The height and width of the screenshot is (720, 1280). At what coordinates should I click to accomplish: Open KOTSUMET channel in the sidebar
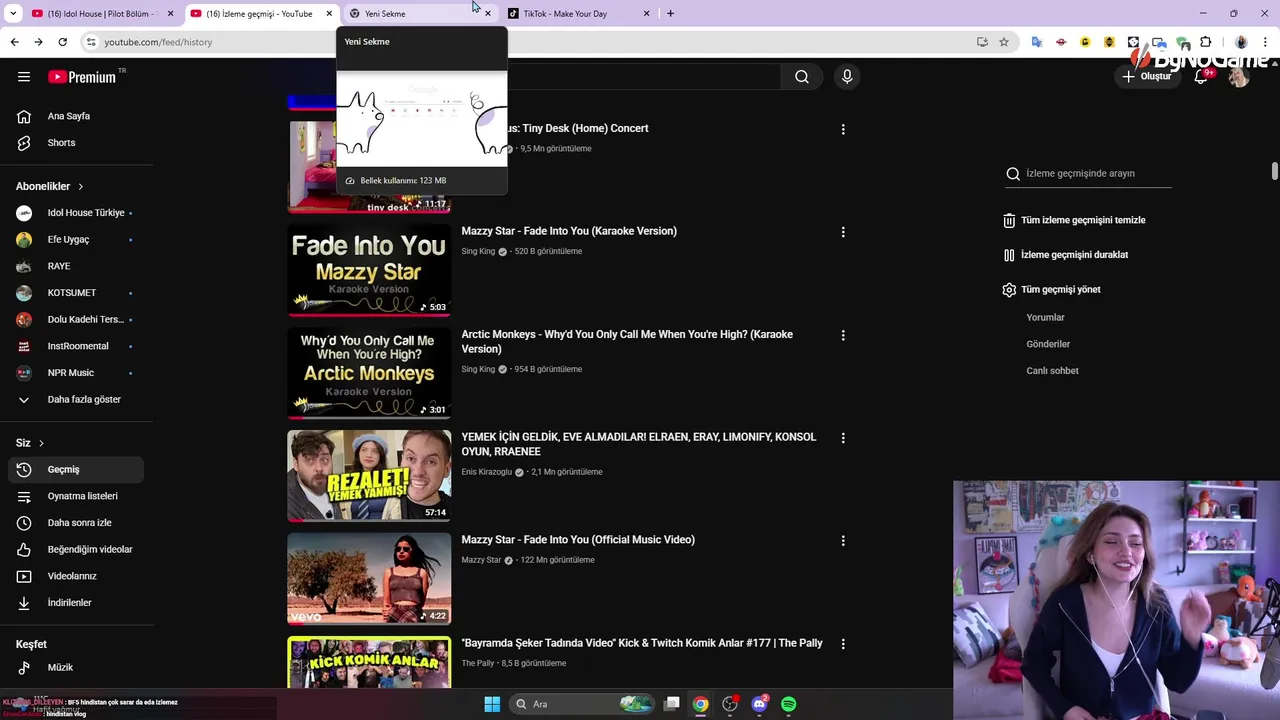(76, 293)
